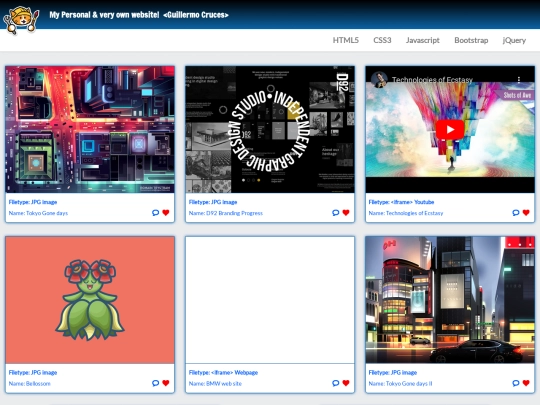This screenshot has height=405, width=540.
Task: Open comments on Tokyo Gone days II card
Action: (x=516, y=383)
